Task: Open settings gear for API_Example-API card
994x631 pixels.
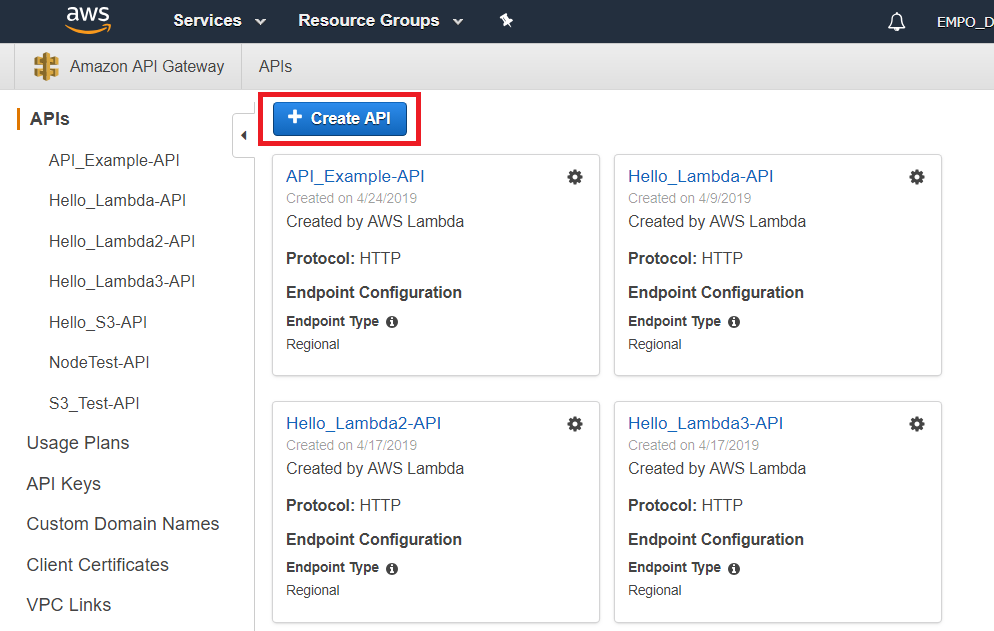Action: click(575, 177)
